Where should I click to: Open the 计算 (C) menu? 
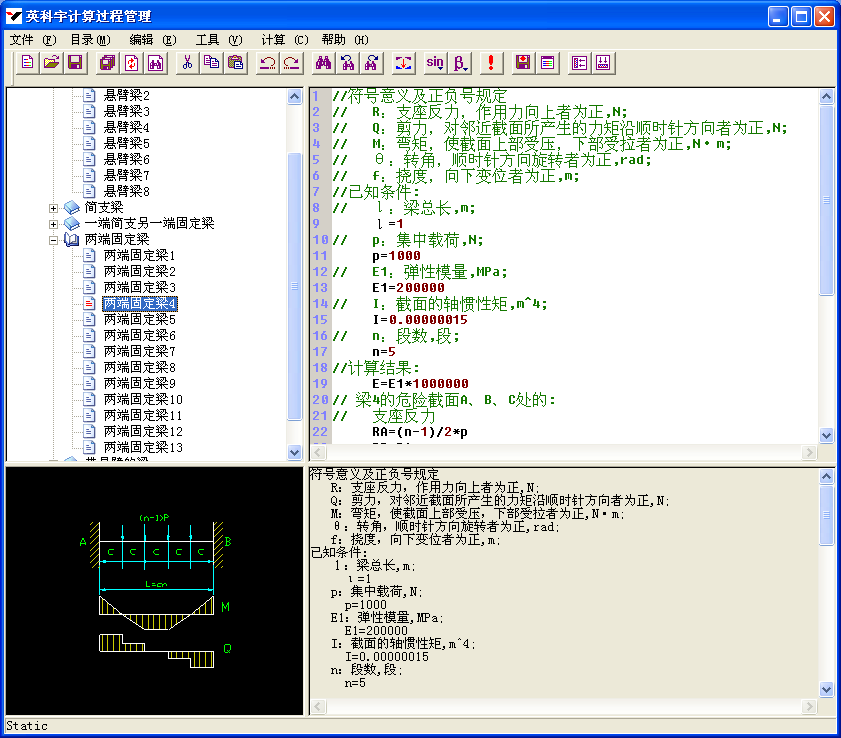pos(284,40)
